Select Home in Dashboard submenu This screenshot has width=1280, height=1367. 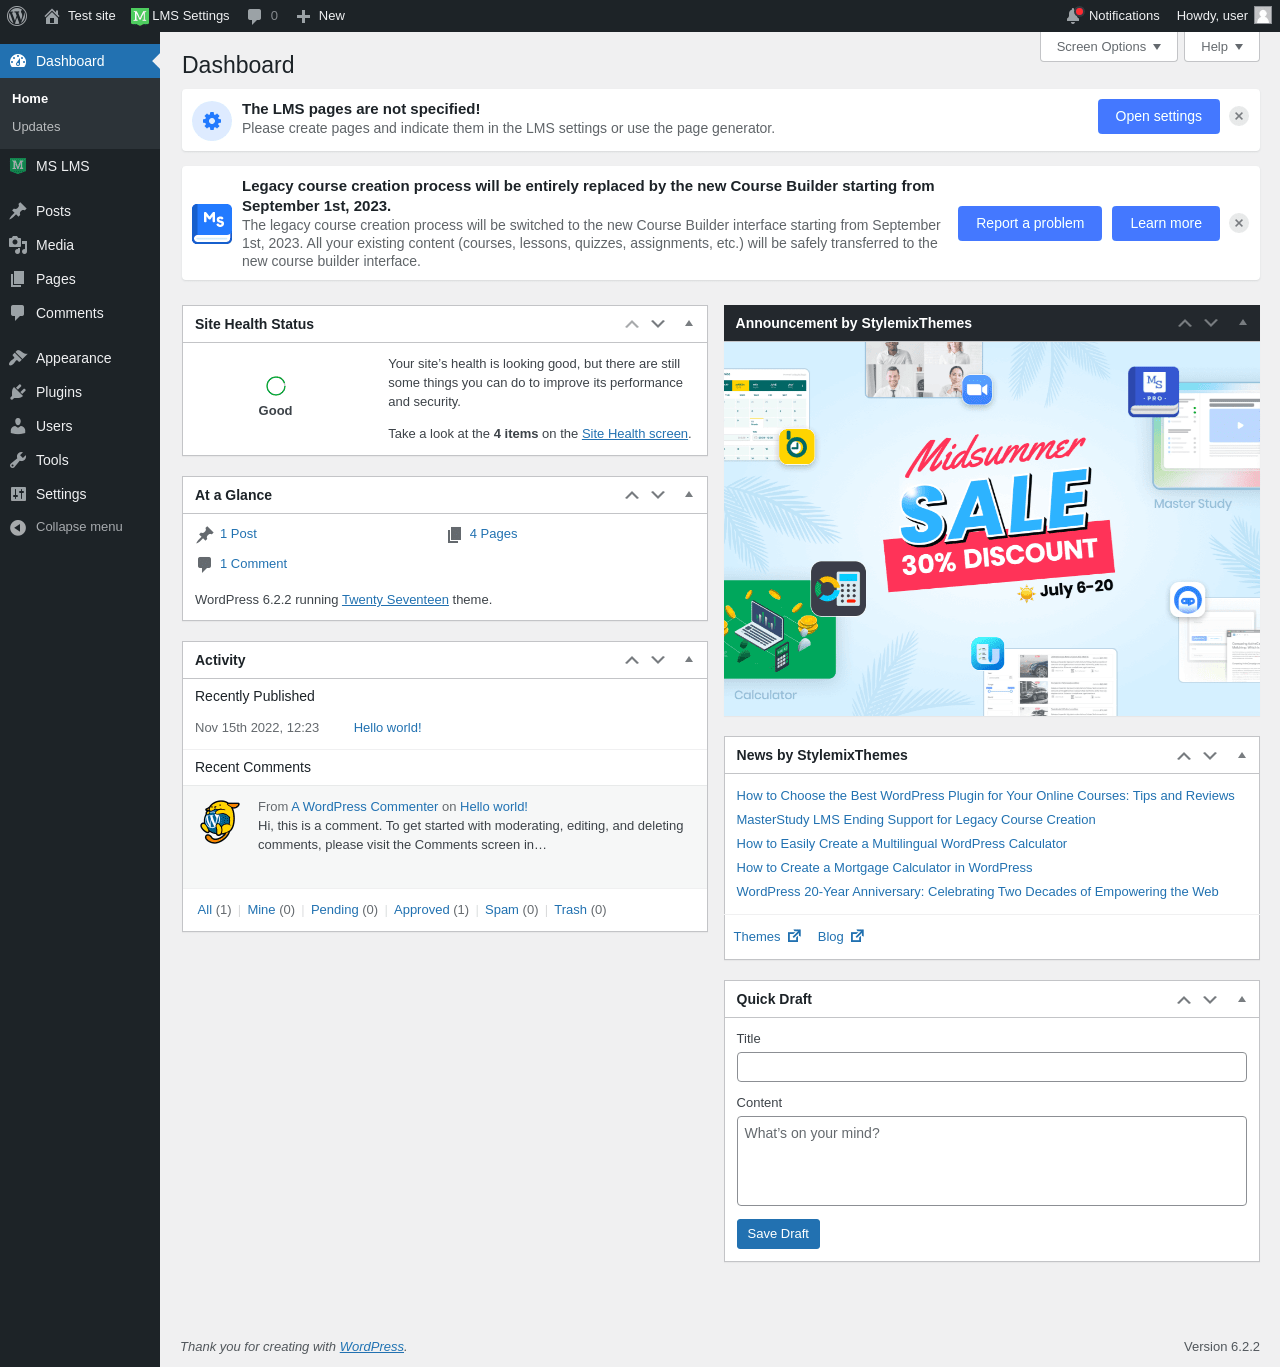point(30,99)
